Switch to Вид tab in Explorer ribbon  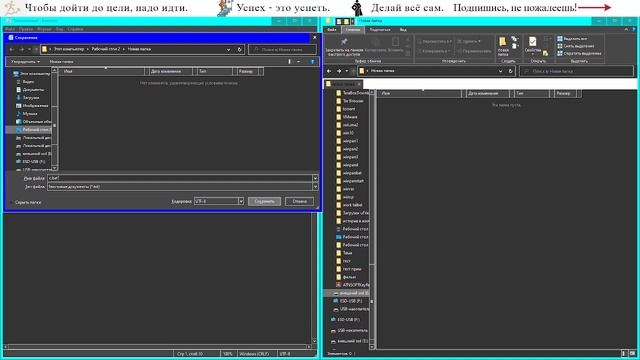pos(403,30)
